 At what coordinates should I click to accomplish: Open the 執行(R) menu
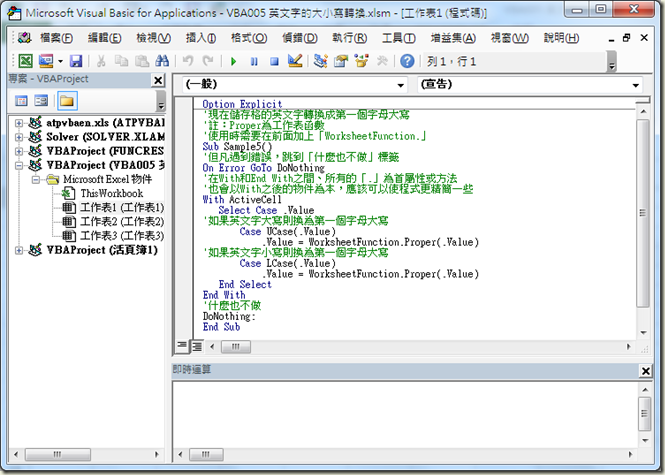[349, 38]
